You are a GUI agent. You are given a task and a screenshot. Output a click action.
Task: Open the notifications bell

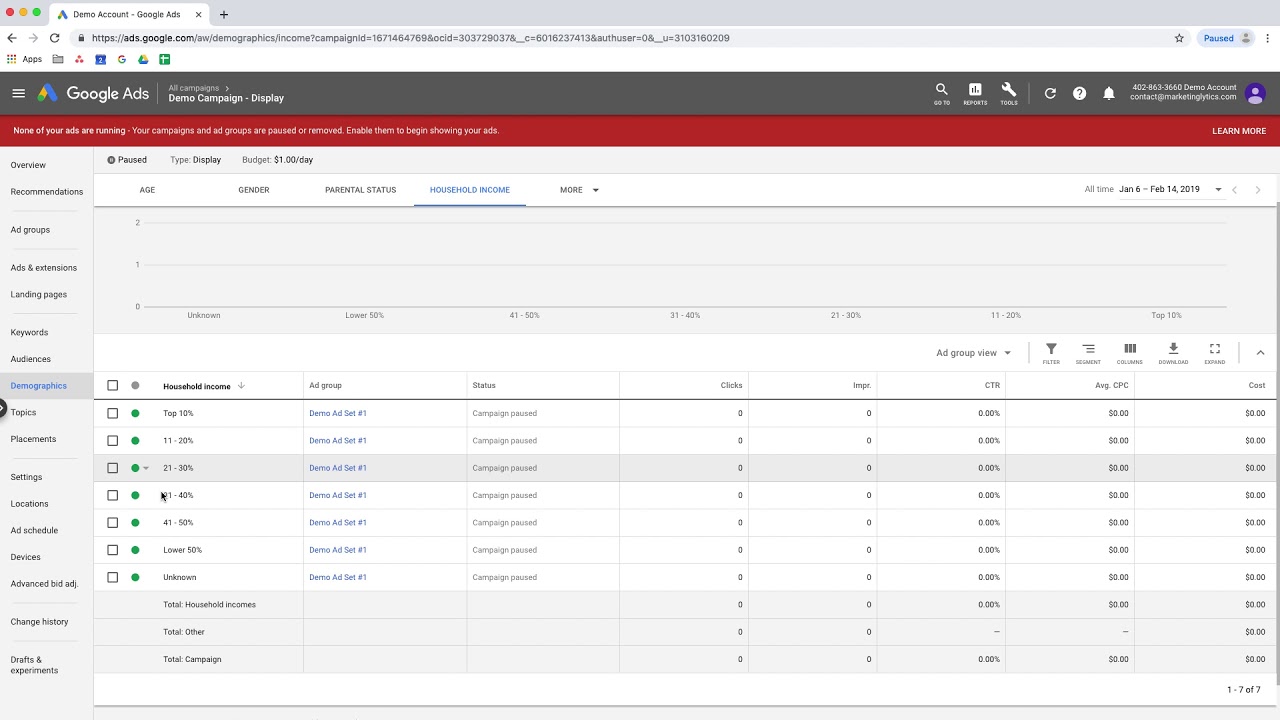click(1108, 93)
